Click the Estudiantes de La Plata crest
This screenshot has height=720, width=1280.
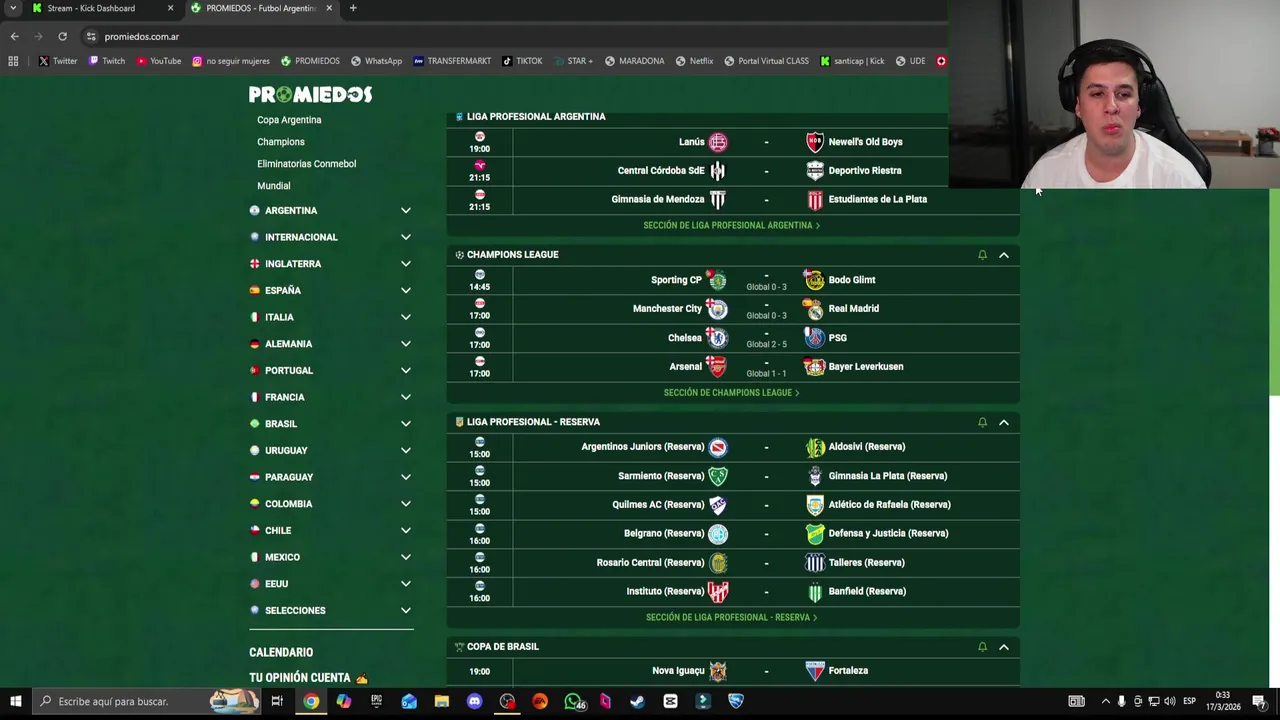(x=815, y=199)
